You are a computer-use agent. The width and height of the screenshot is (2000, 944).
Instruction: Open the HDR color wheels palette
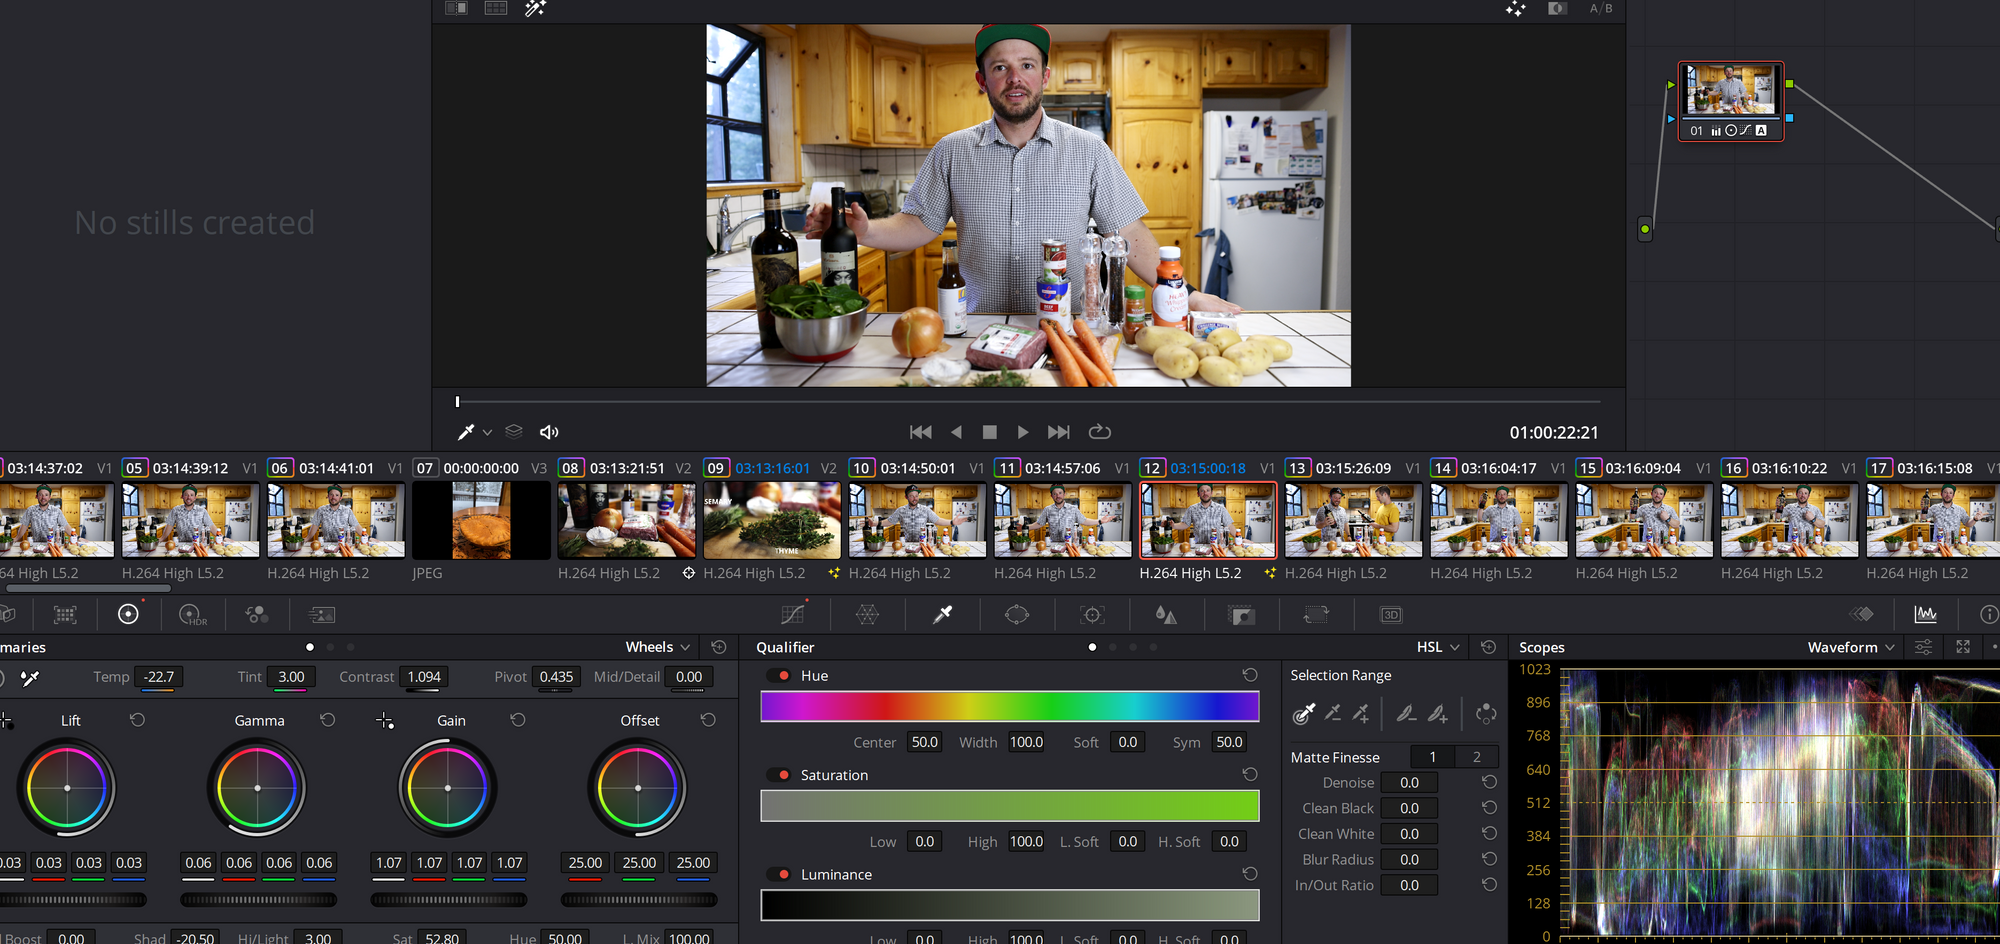click(x=192, y=615)
